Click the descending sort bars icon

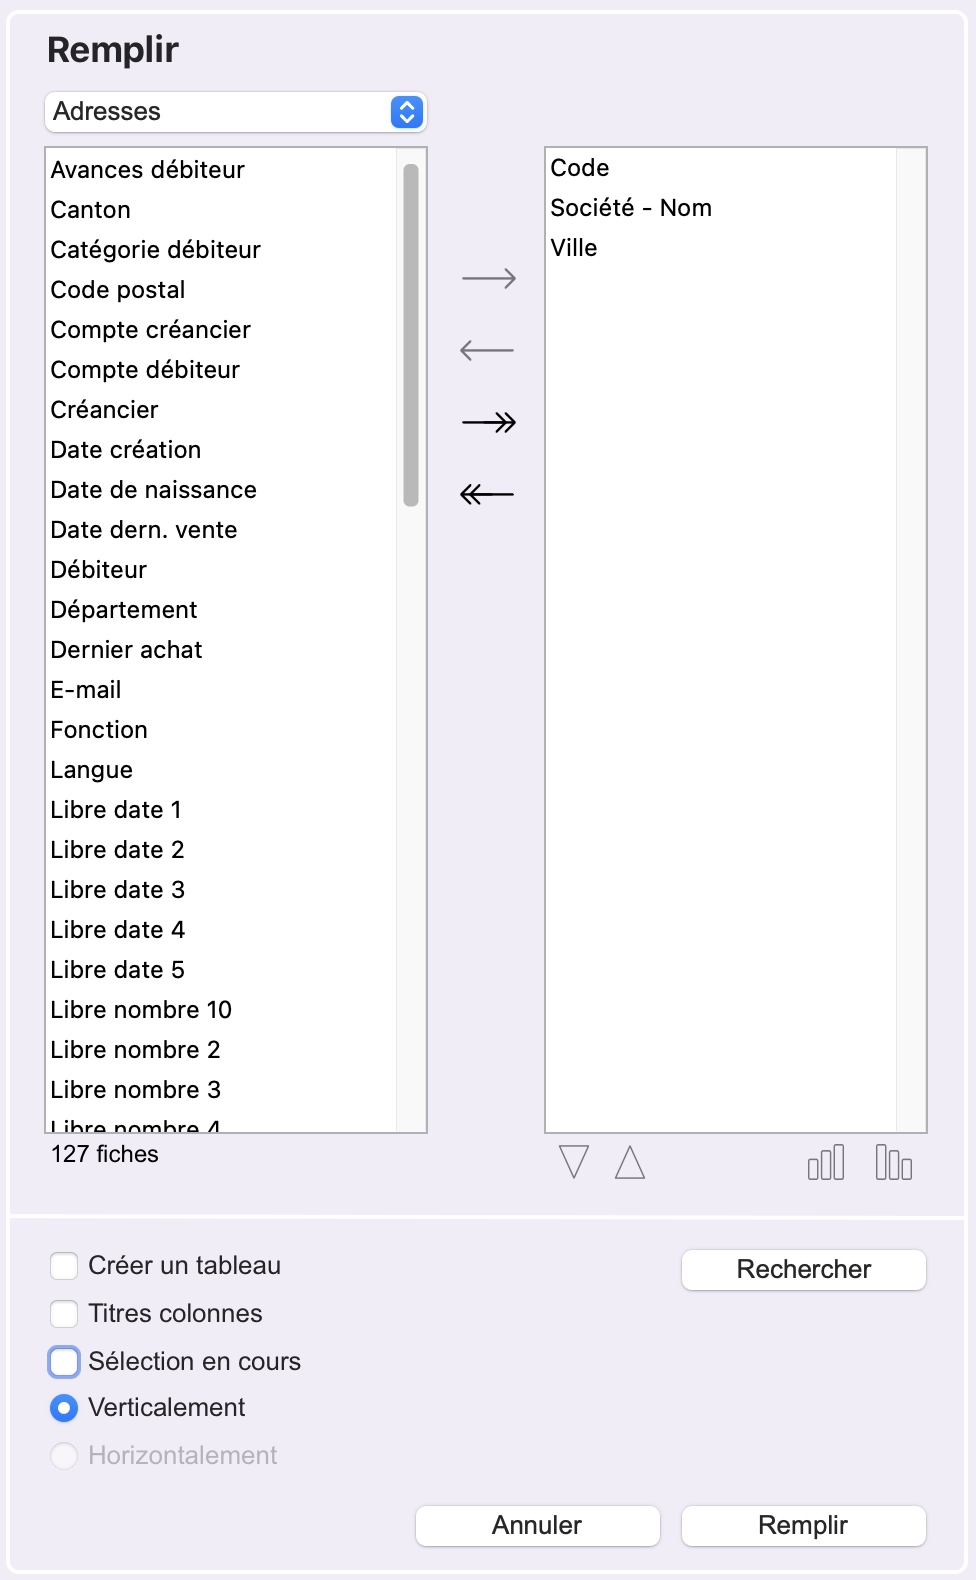coord(893,1162)
